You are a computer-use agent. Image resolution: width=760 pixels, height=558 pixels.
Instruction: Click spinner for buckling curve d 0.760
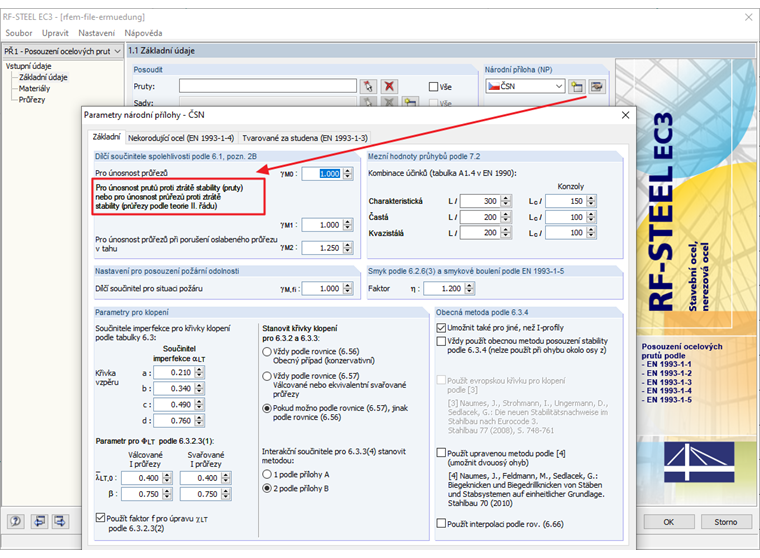pyautogui.click(x=199, y=421)
